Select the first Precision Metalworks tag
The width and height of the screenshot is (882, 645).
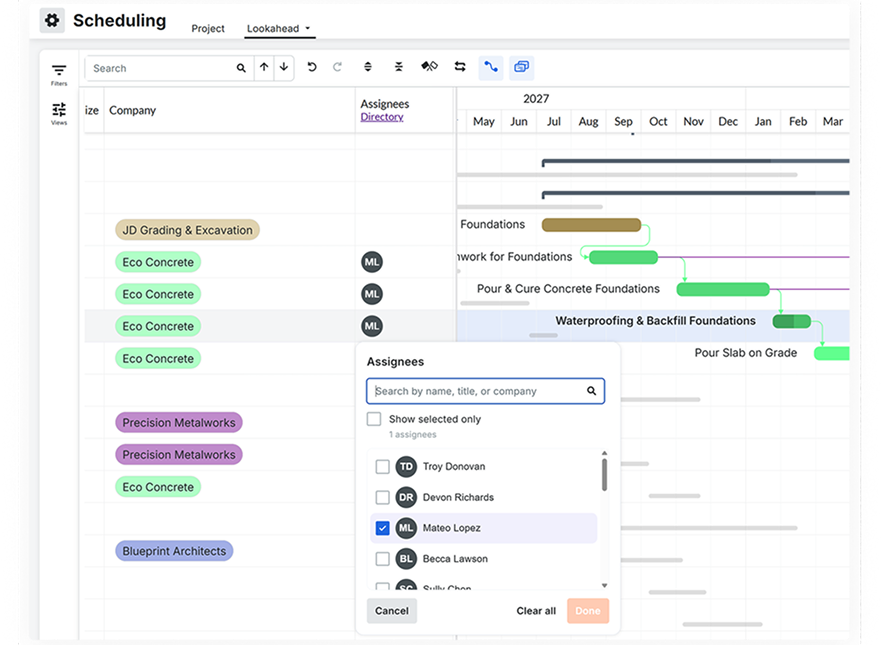point(179,423)
